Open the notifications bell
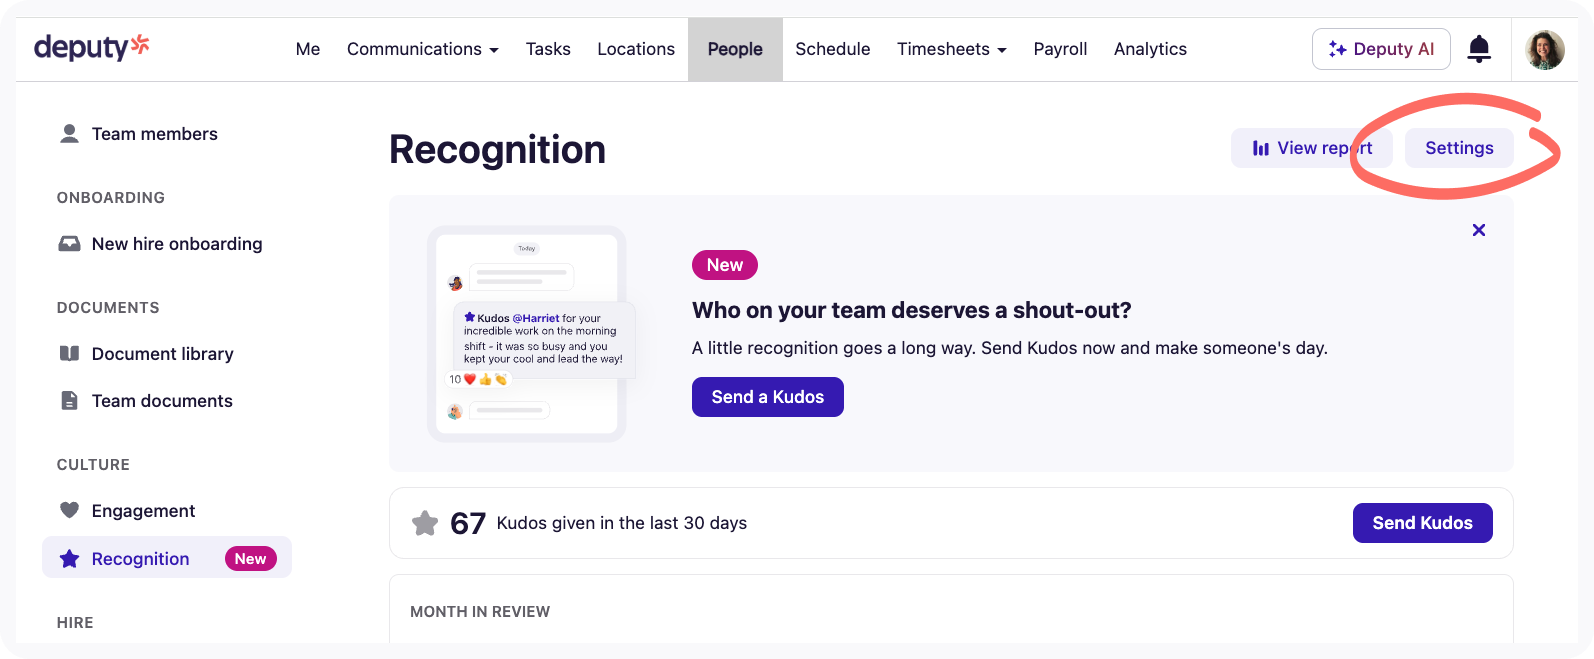The height and width of the screenshot is (659, 1594). pos(1479,49)
